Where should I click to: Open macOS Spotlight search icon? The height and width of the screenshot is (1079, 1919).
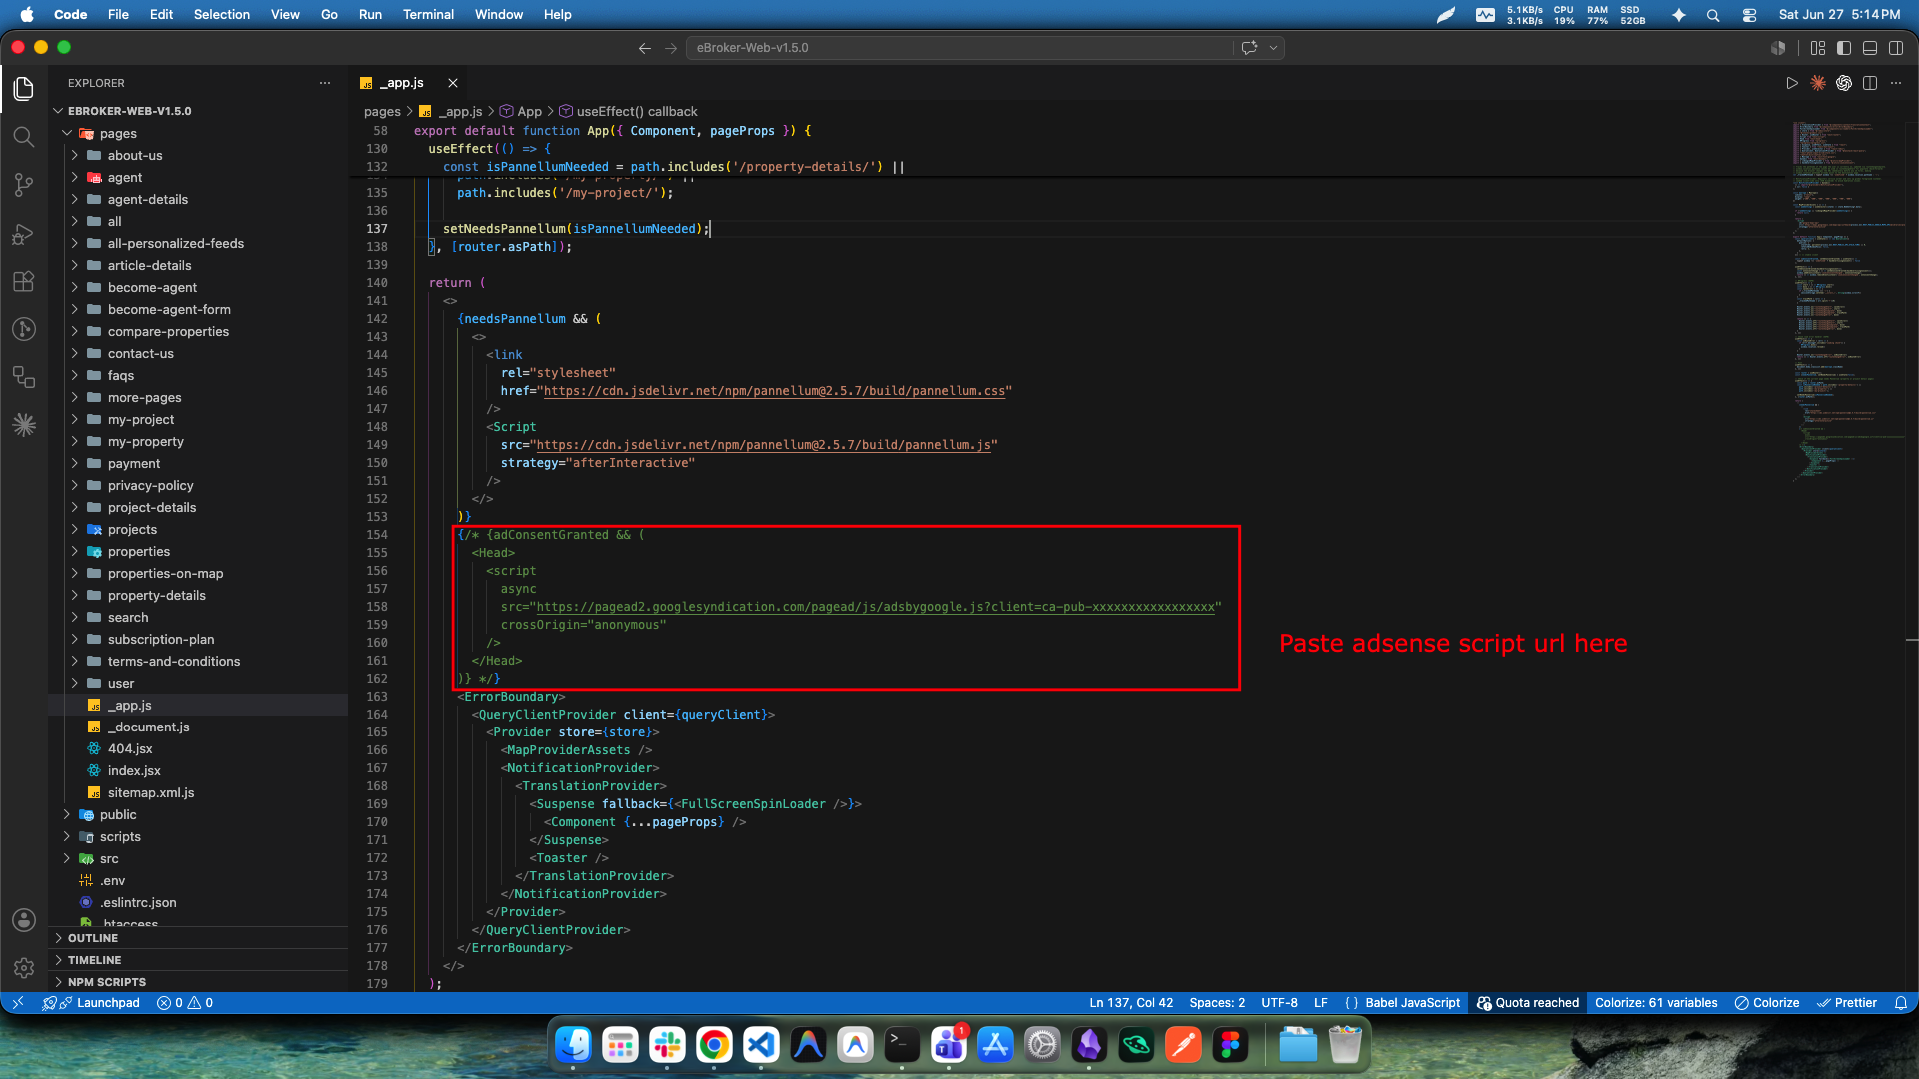pyautogui.click(x=1713, y=15)
